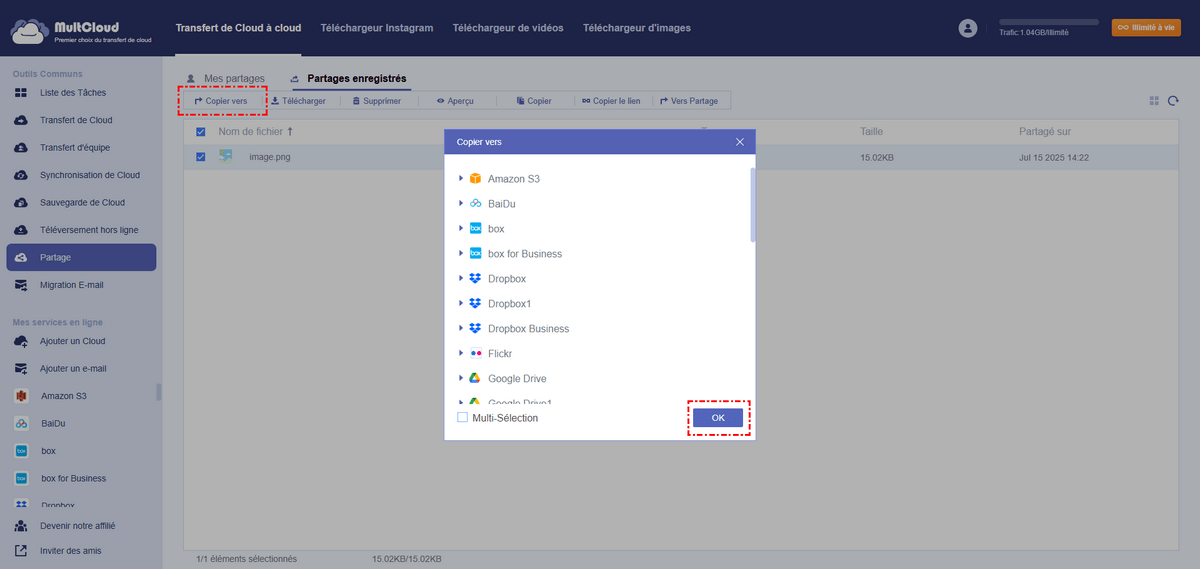
Task: Select the Partage sidebar item
Action: [80, 257]
